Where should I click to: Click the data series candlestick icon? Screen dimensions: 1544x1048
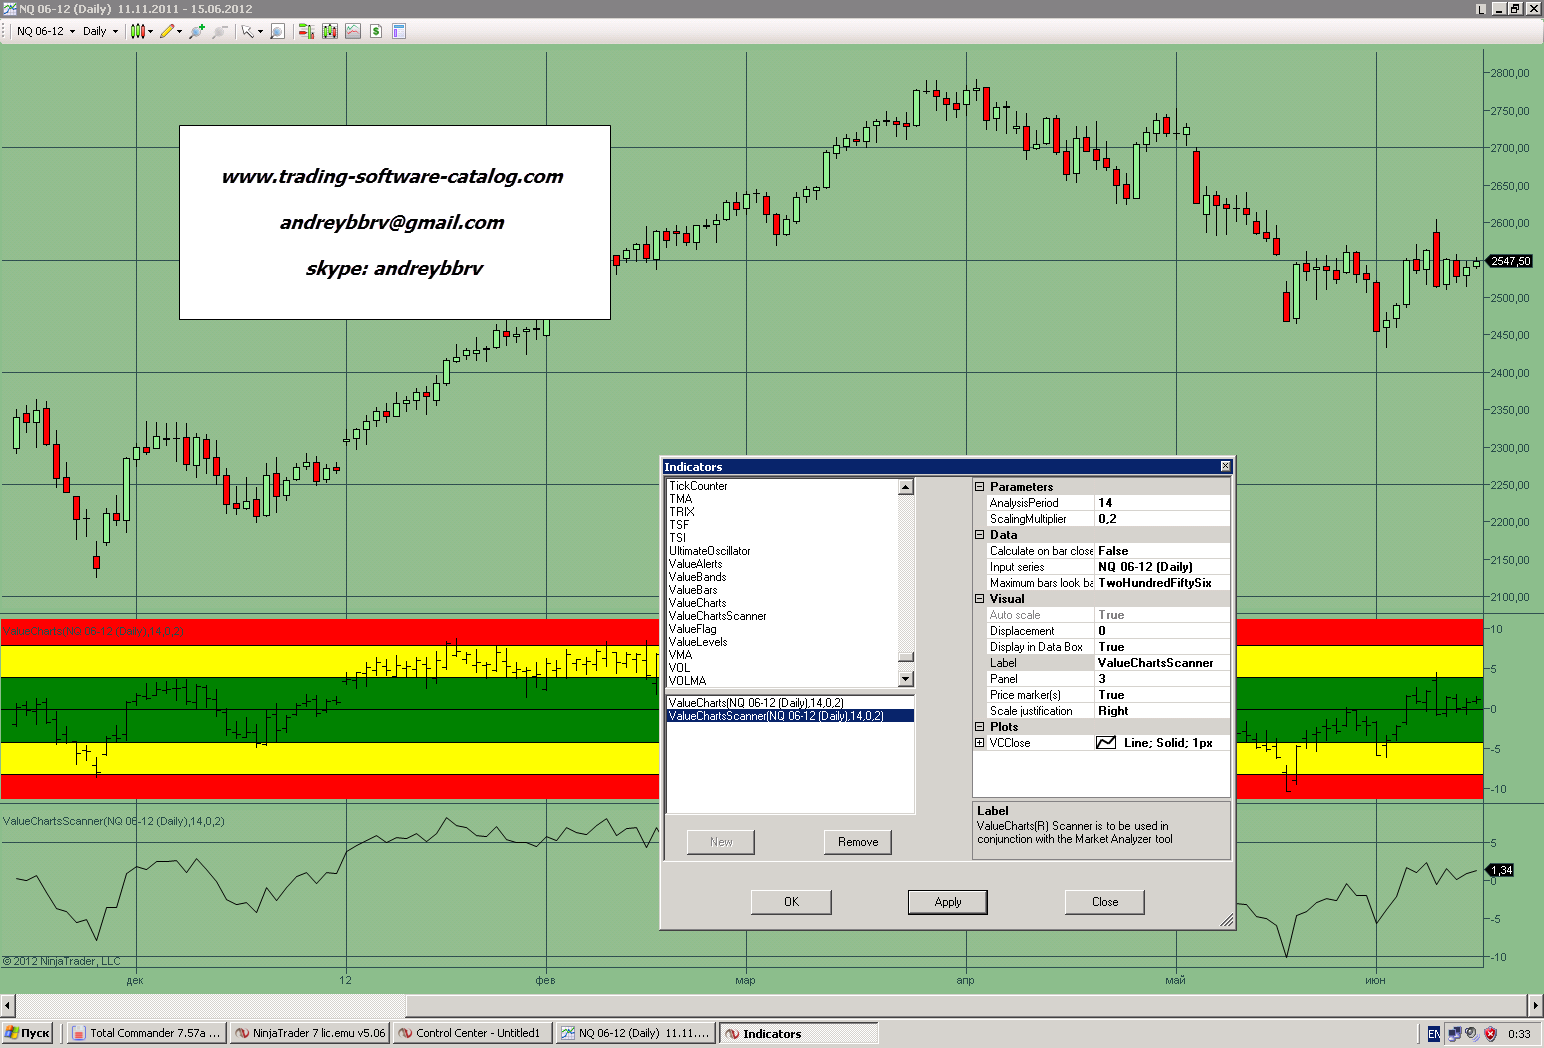pyautogui.click(x=330, y=31)
